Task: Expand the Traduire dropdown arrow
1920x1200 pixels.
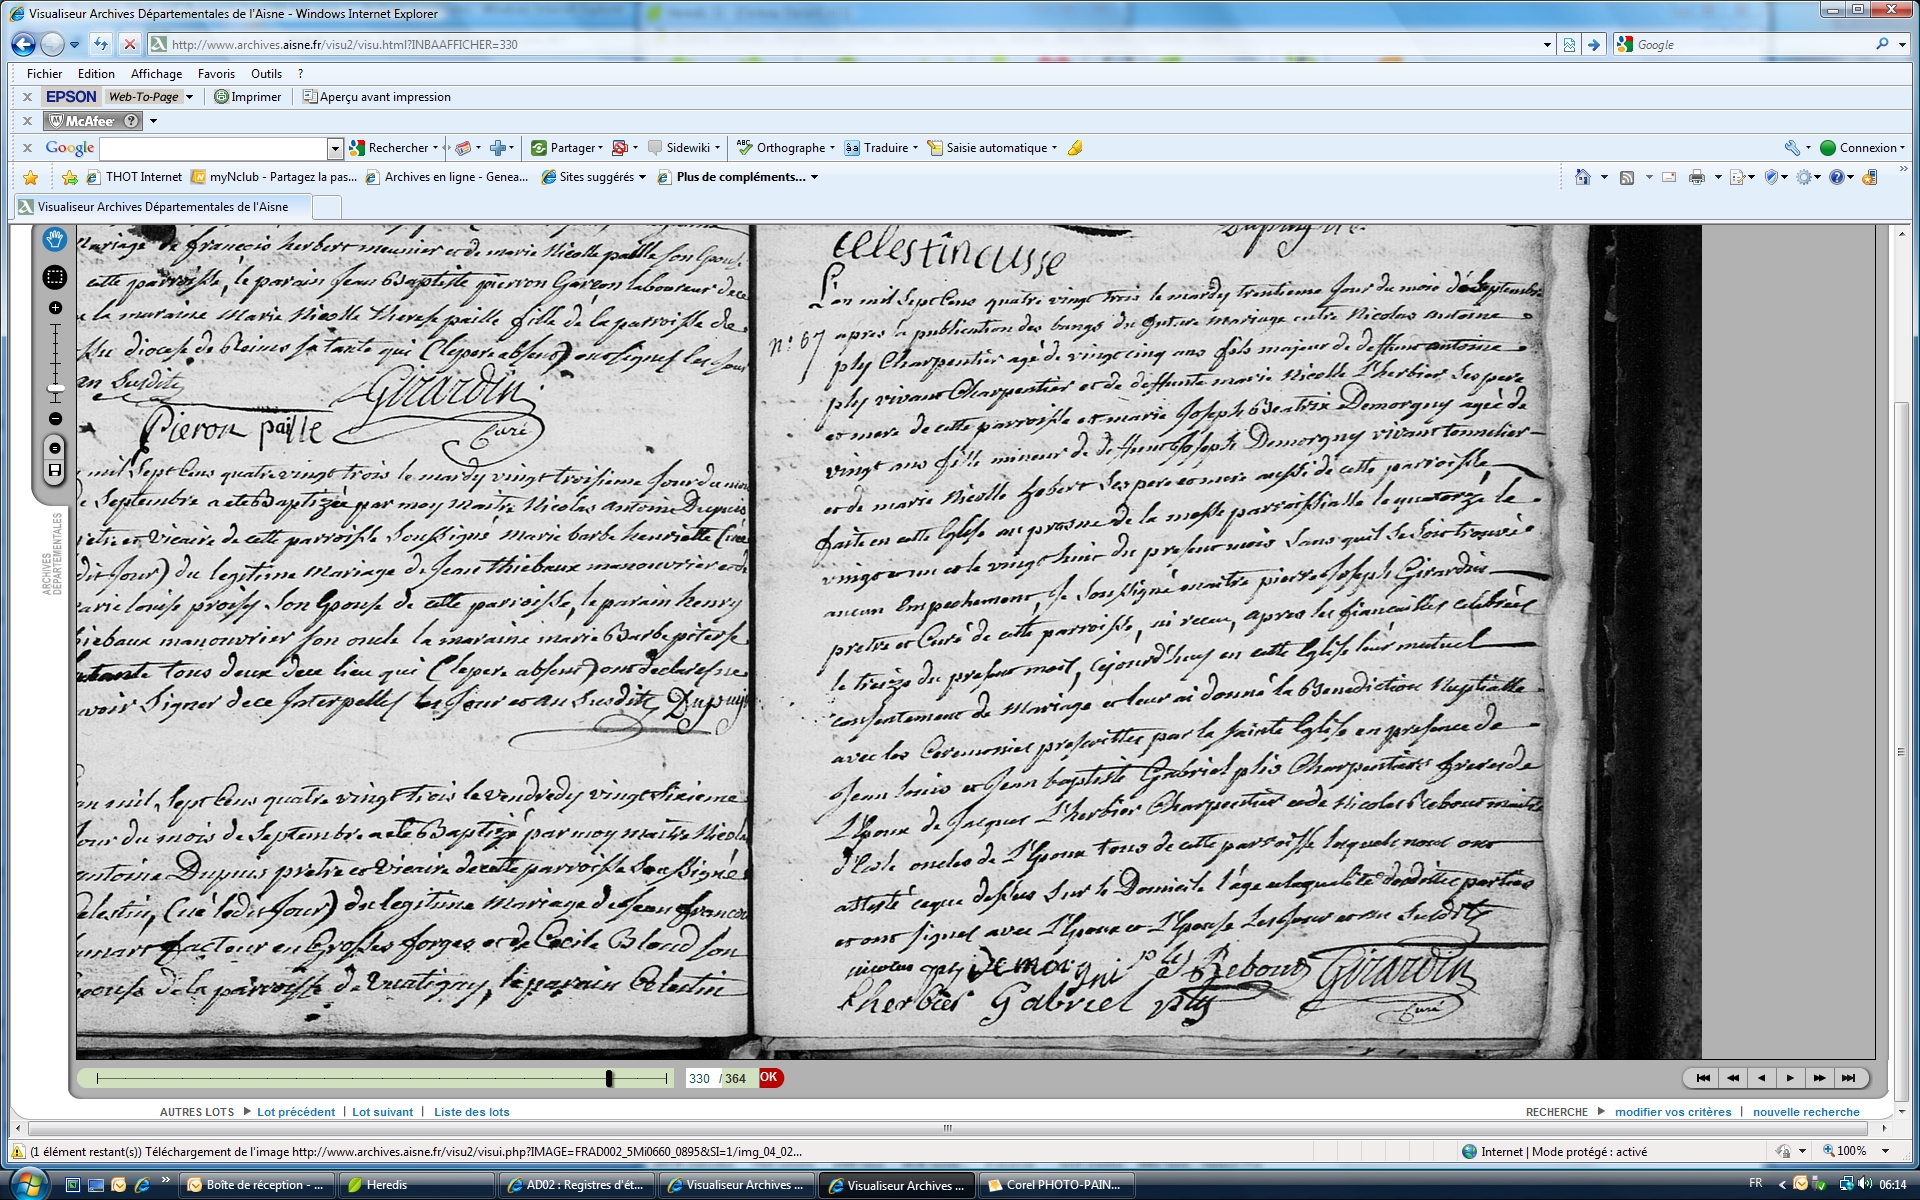Action: pyautogui.click(x=915, y=148)
